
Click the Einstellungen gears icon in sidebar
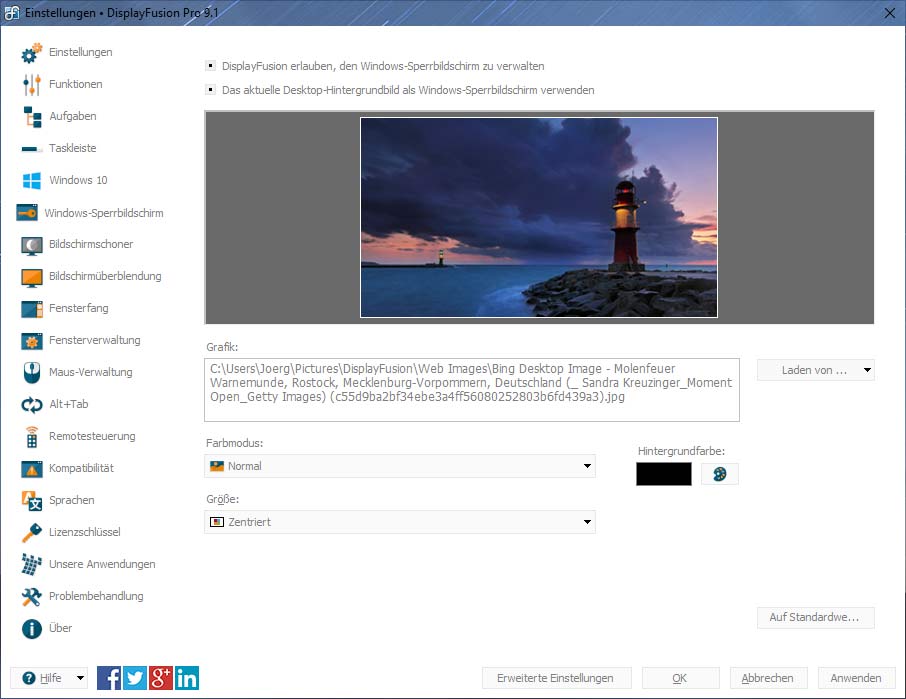pos(32,53)
